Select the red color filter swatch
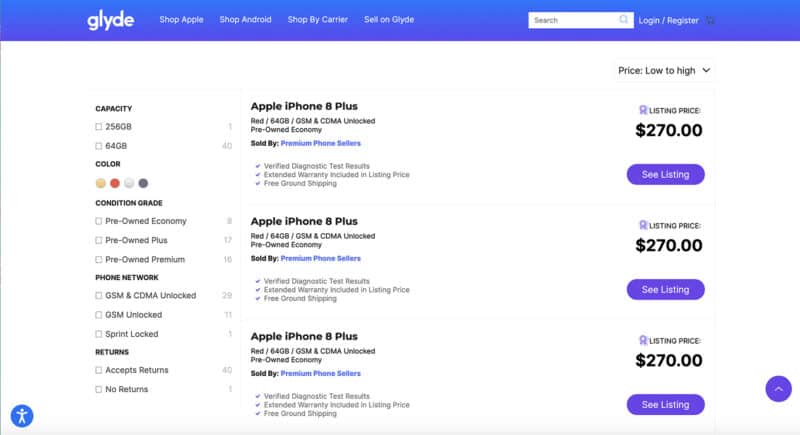The height and width of the screenshot is (435, 800). click(x=114, y=183)
